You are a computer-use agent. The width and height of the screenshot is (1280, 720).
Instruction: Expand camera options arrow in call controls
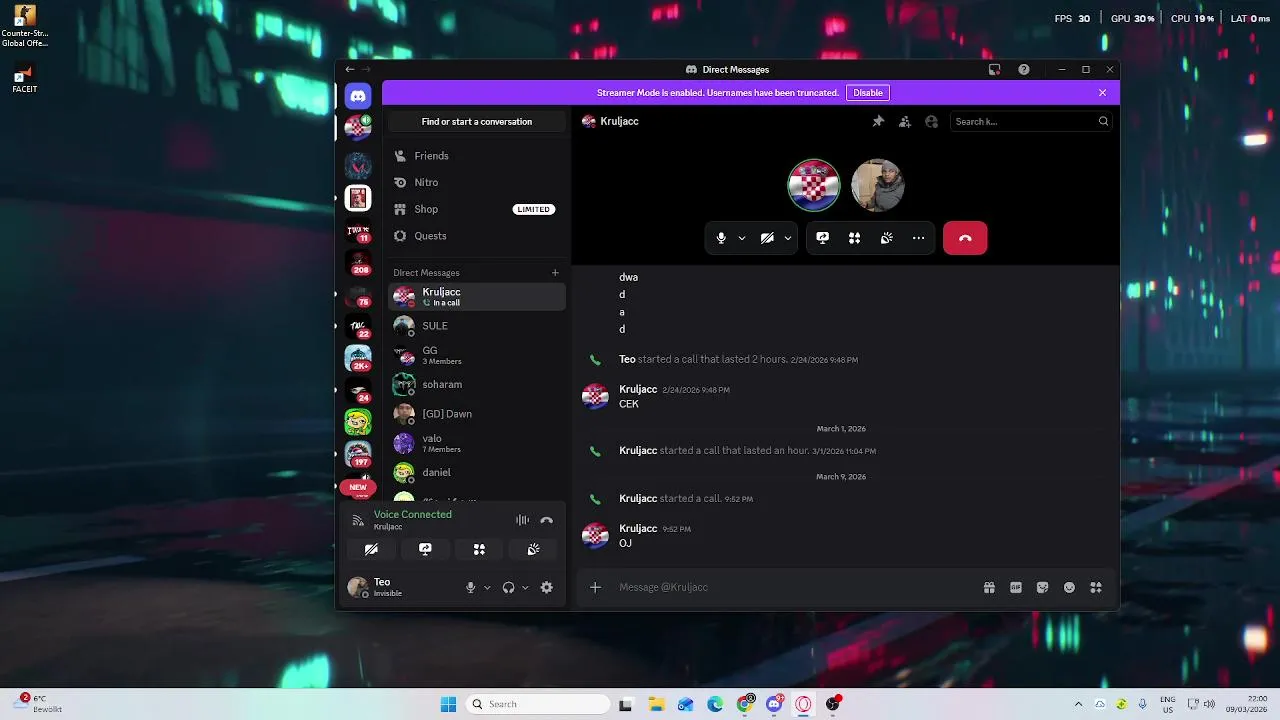[788, 238]
